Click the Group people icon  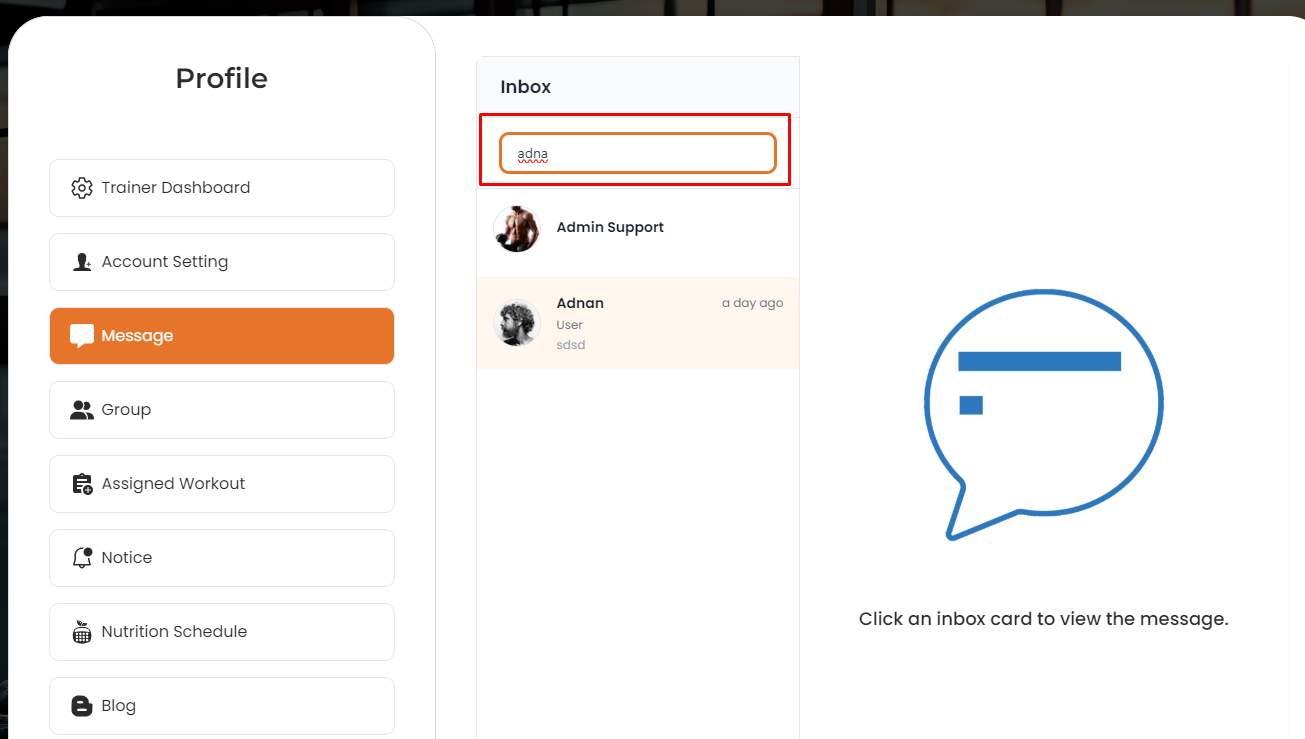[82, 410]
